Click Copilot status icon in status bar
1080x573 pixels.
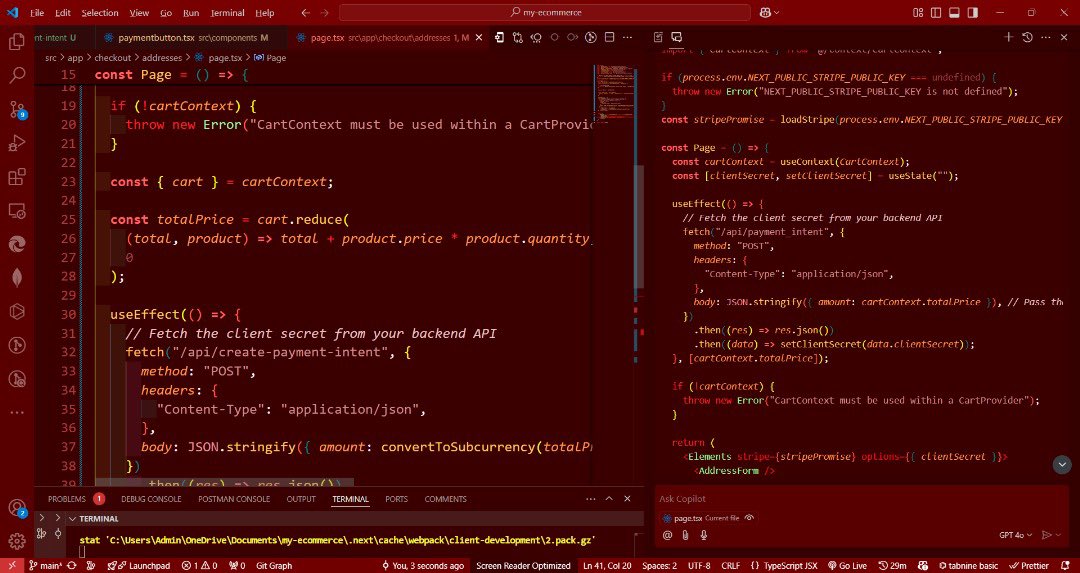923,565
